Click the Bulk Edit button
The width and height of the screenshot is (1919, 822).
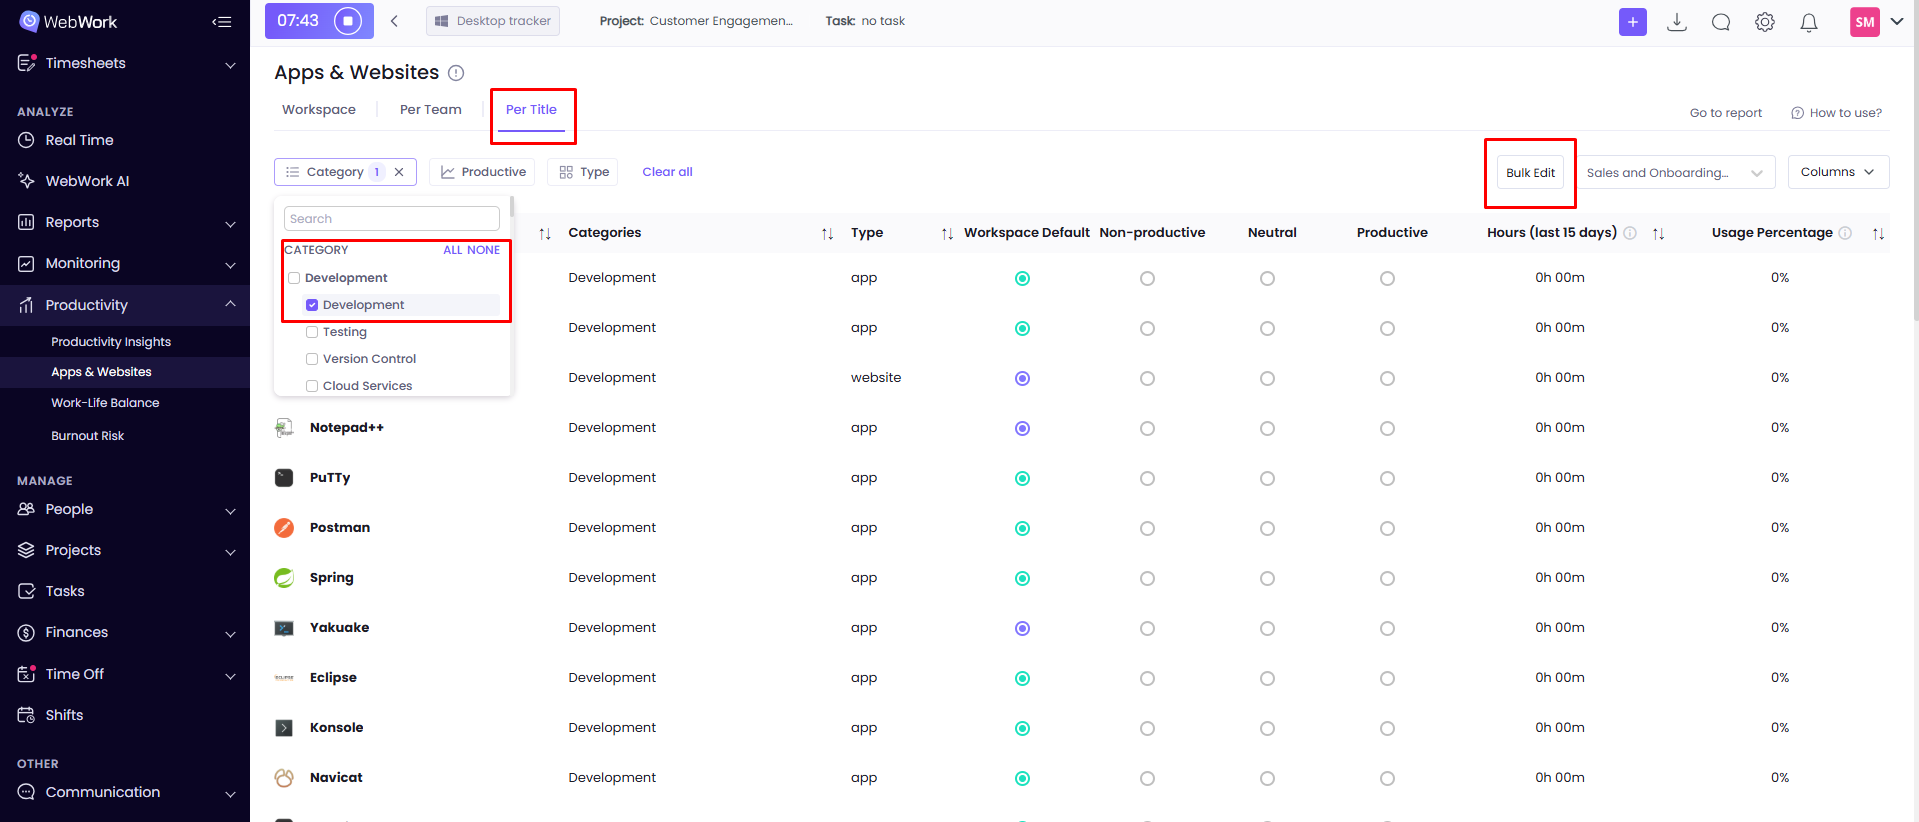coord(1530,173)
